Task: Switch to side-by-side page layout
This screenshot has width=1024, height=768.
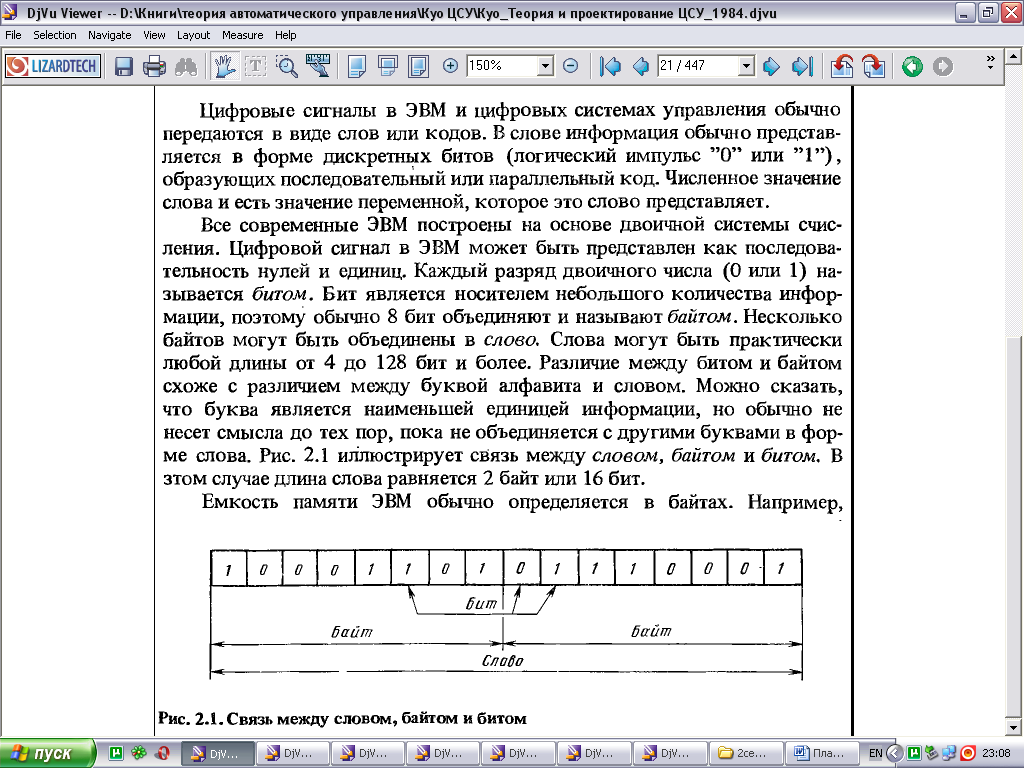Action: point(418,66)
